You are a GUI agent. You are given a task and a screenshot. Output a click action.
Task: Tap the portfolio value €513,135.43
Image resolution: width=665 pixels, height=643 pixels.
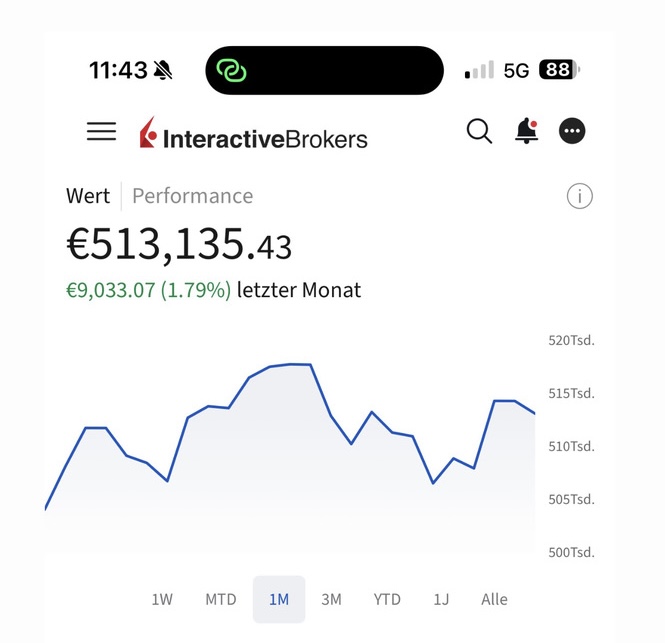(x=179, y=243)
